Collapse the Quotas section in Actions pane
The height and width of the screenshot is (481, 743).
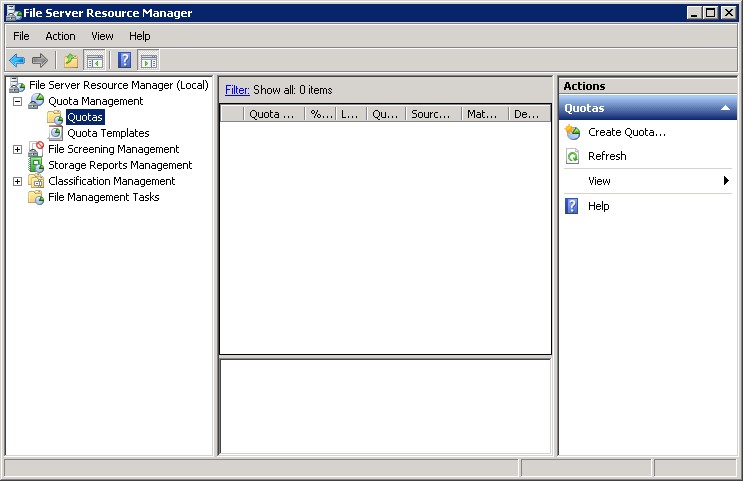pos(725,108)
